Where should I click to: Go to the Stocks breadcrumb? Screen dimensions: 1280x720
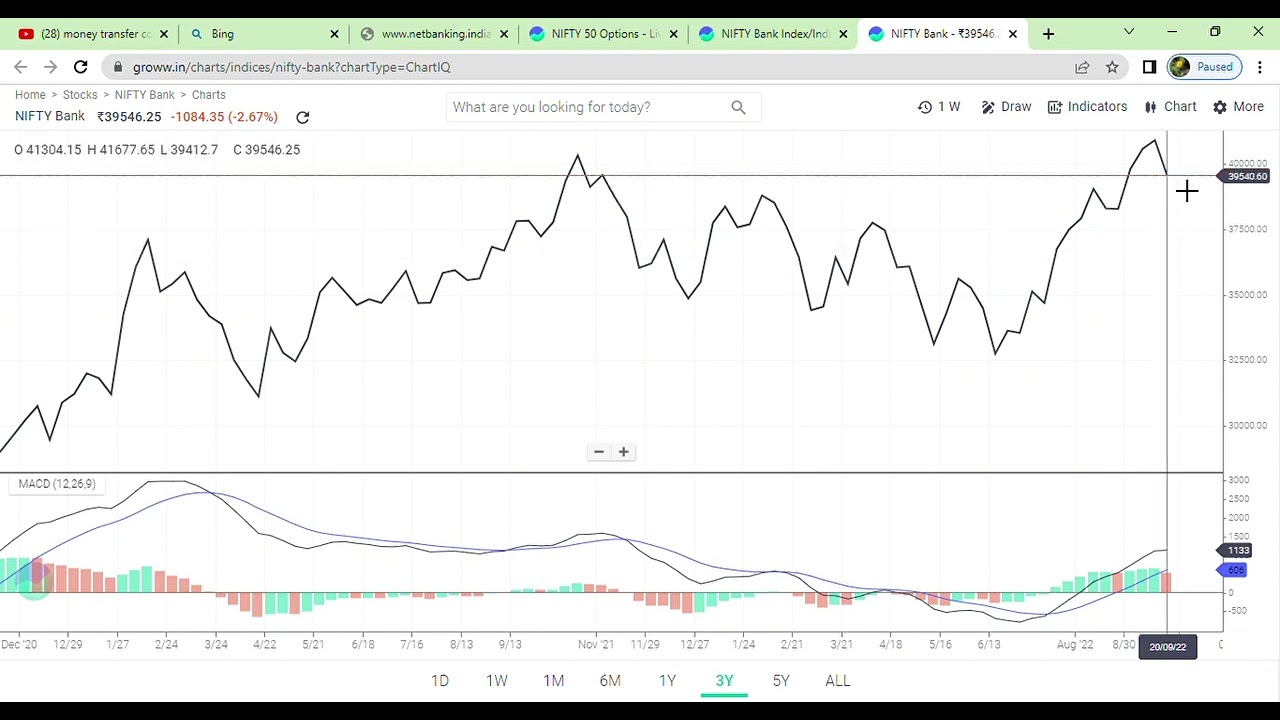[x=80, y=95]
